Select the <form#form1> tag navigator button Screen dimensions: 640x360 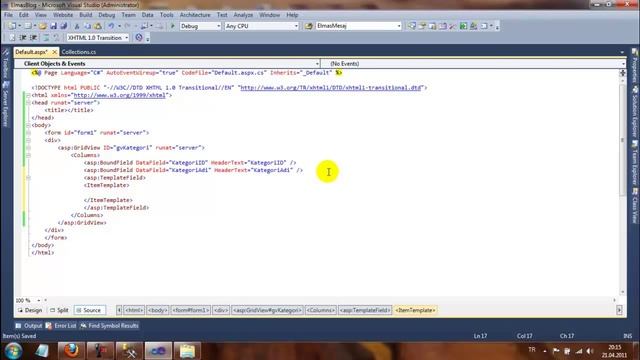191,310
